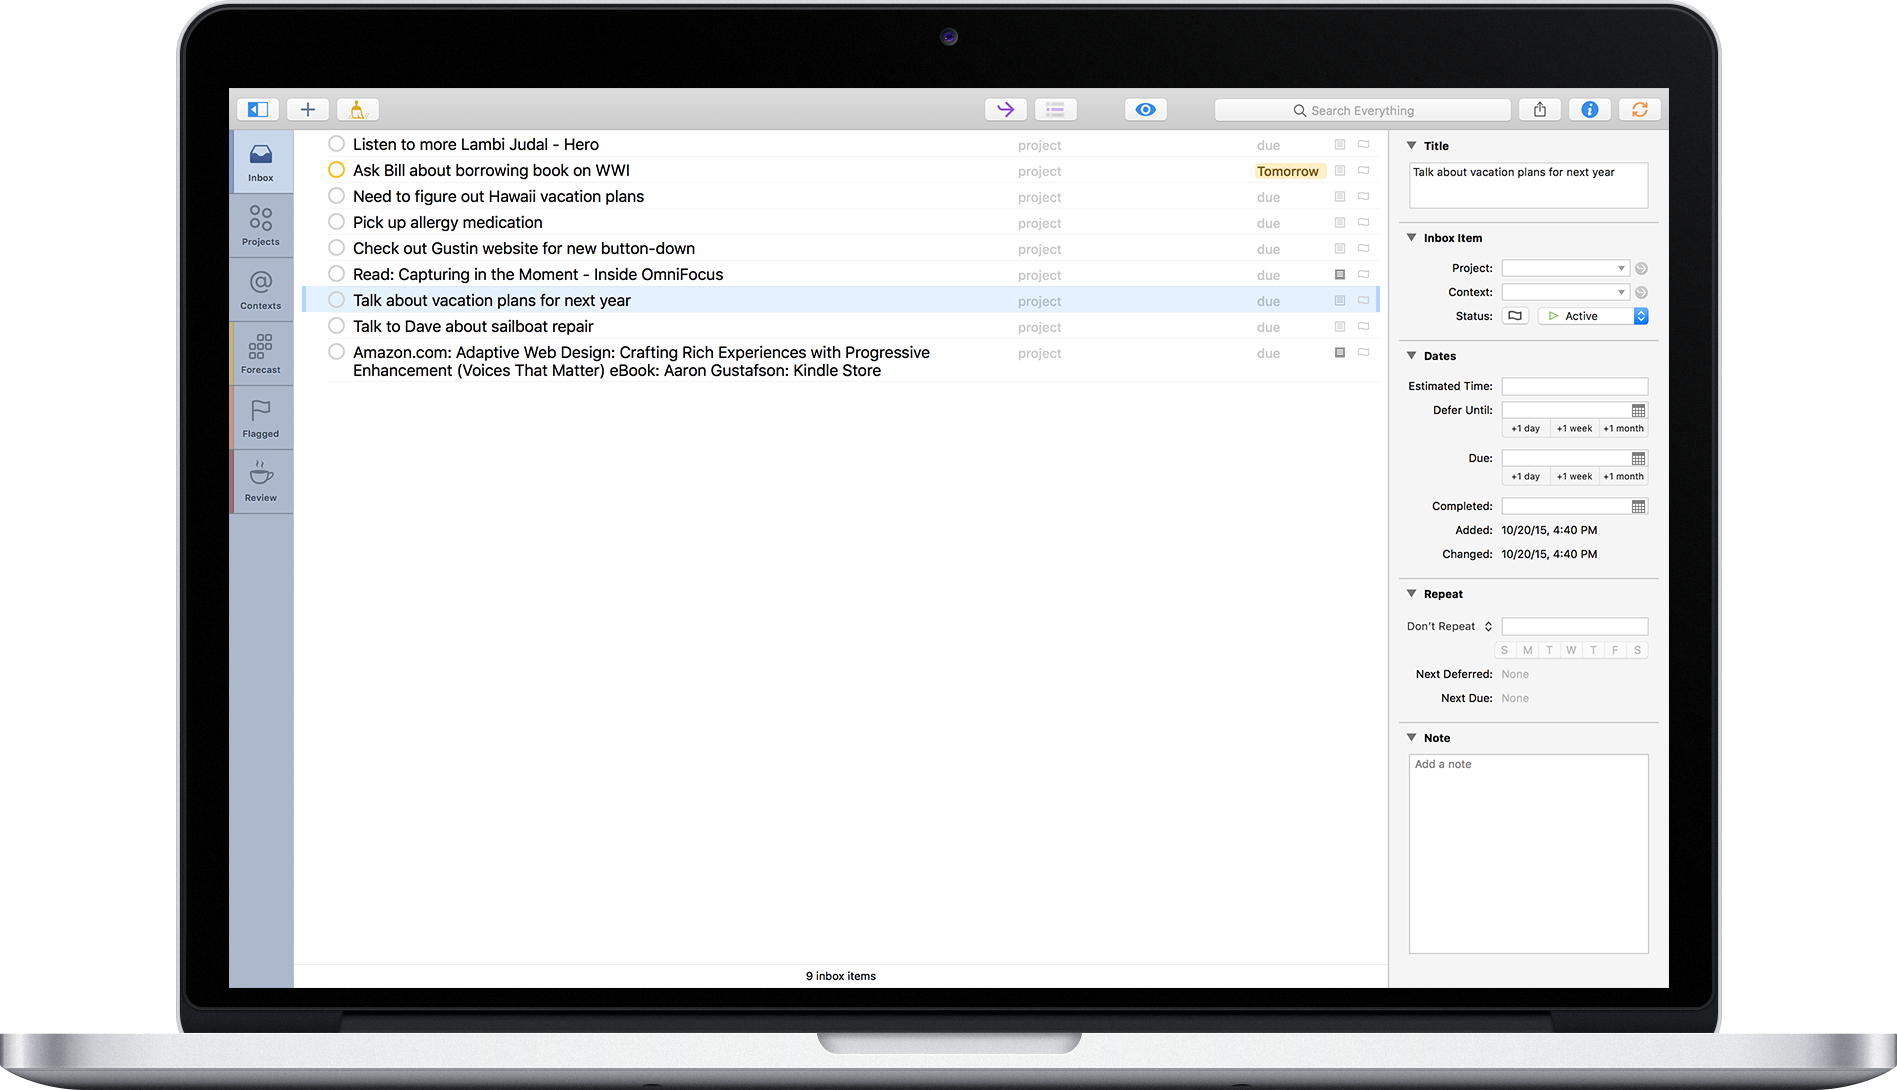The image size is (1897, 1090).
Task: Complete 'Ask Bill about borrowing book on WWI'
Action: [337, 170]
